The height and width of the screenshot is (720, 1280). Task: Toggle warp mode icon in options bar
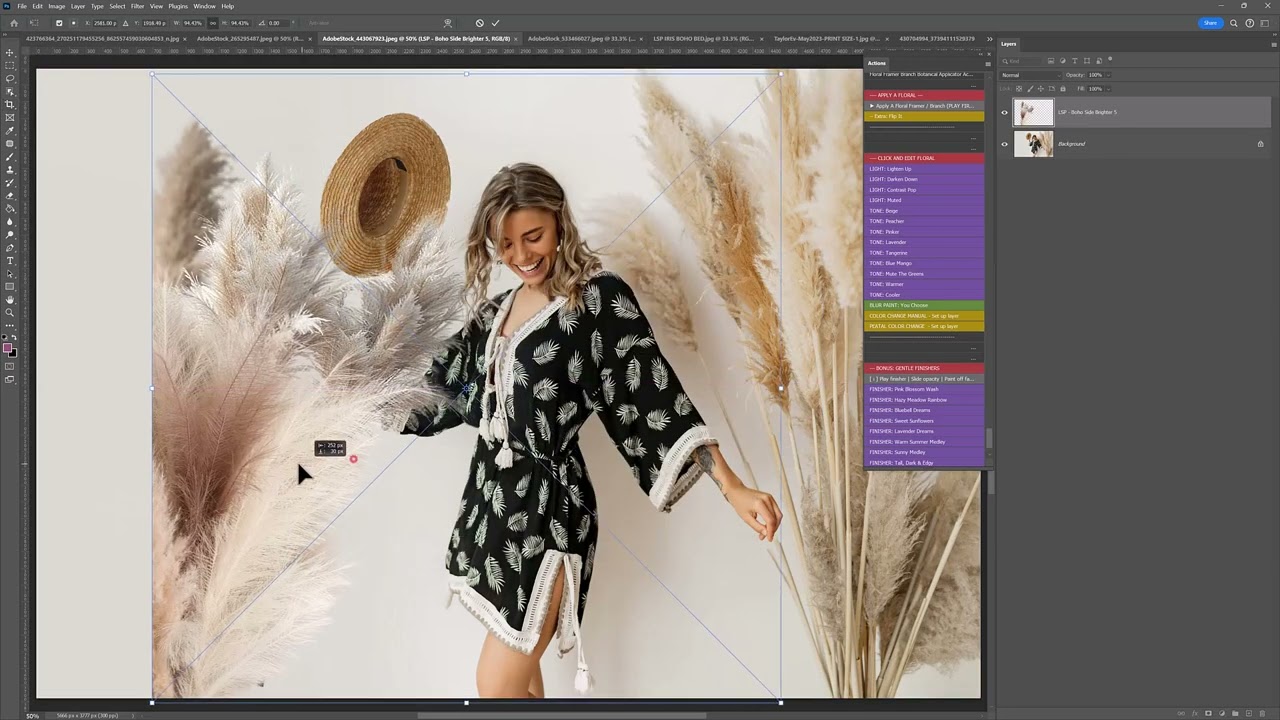(447, 23)
